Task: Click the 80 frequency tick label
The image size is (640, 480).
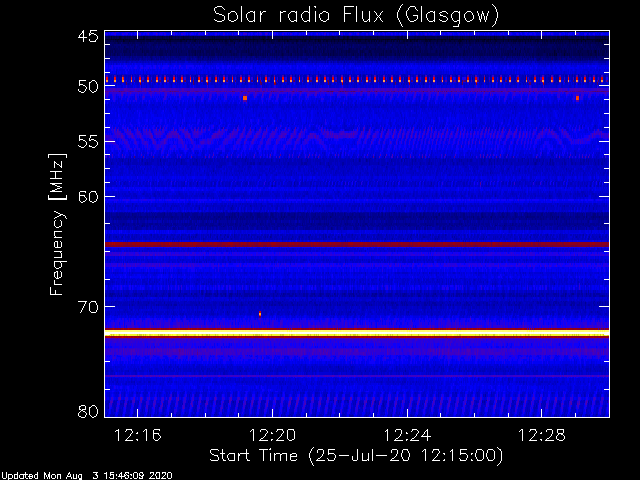Action: pyautogui.click(x=88, y=411)
